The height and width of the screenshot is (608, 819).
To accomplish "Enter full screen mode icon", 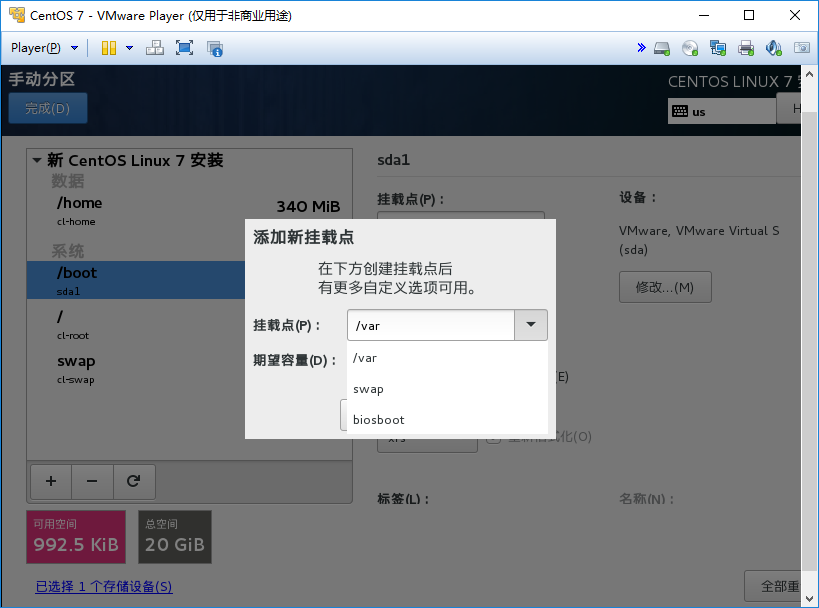I will pyautogui.click(x=184, y=48).
